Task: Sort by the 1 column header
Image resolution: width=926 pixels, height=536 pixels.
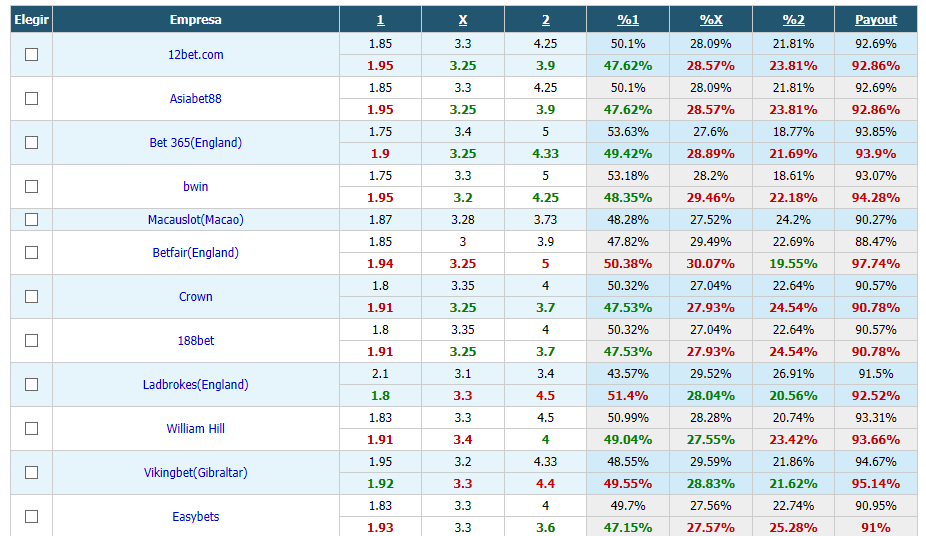Action: click(380, 19)
